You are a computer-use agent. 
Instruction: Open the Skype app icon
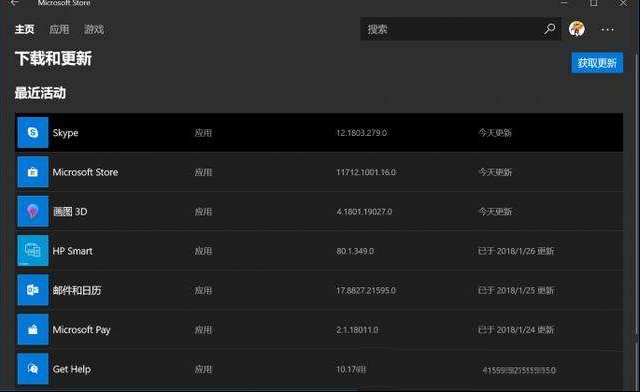point(33,133)
